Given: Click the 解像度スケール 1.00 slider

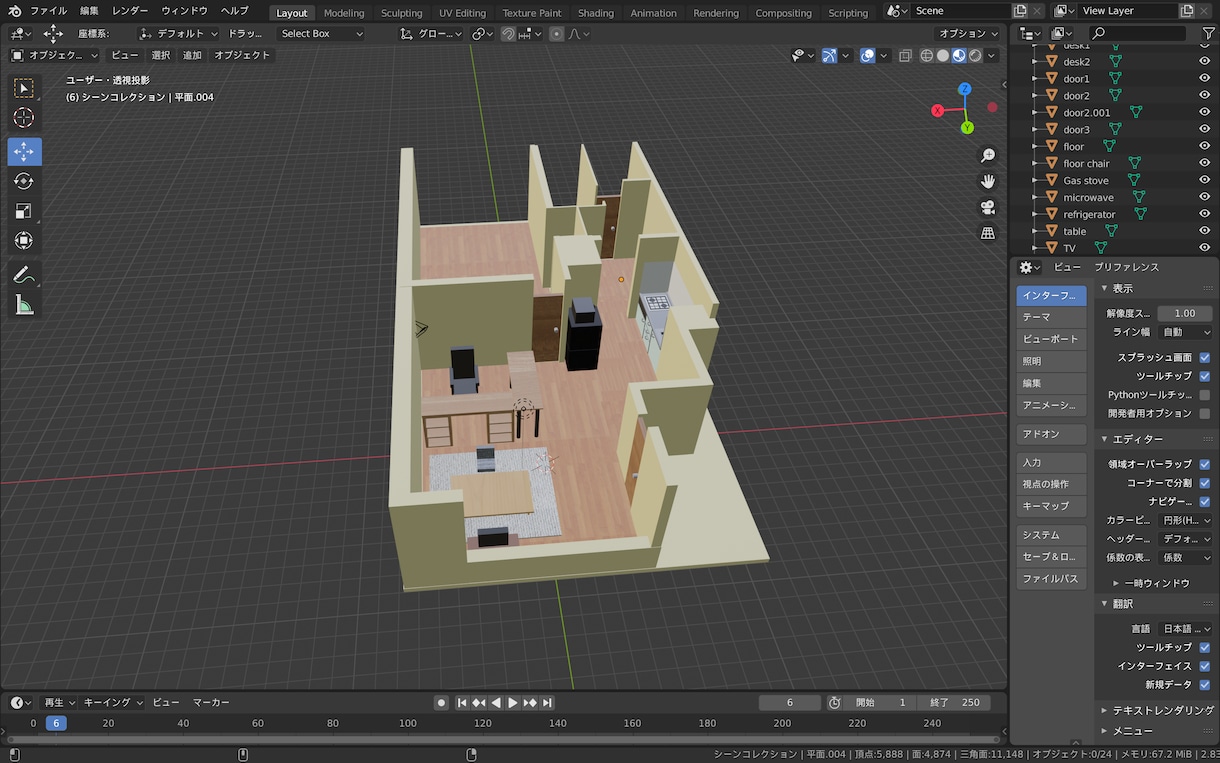Looking at the screenshot, I should [1185, 313].
